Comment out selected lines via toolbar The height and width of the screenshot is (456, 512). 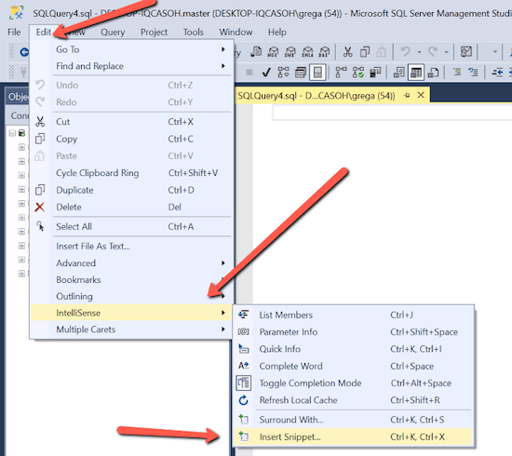pos(457,72)
